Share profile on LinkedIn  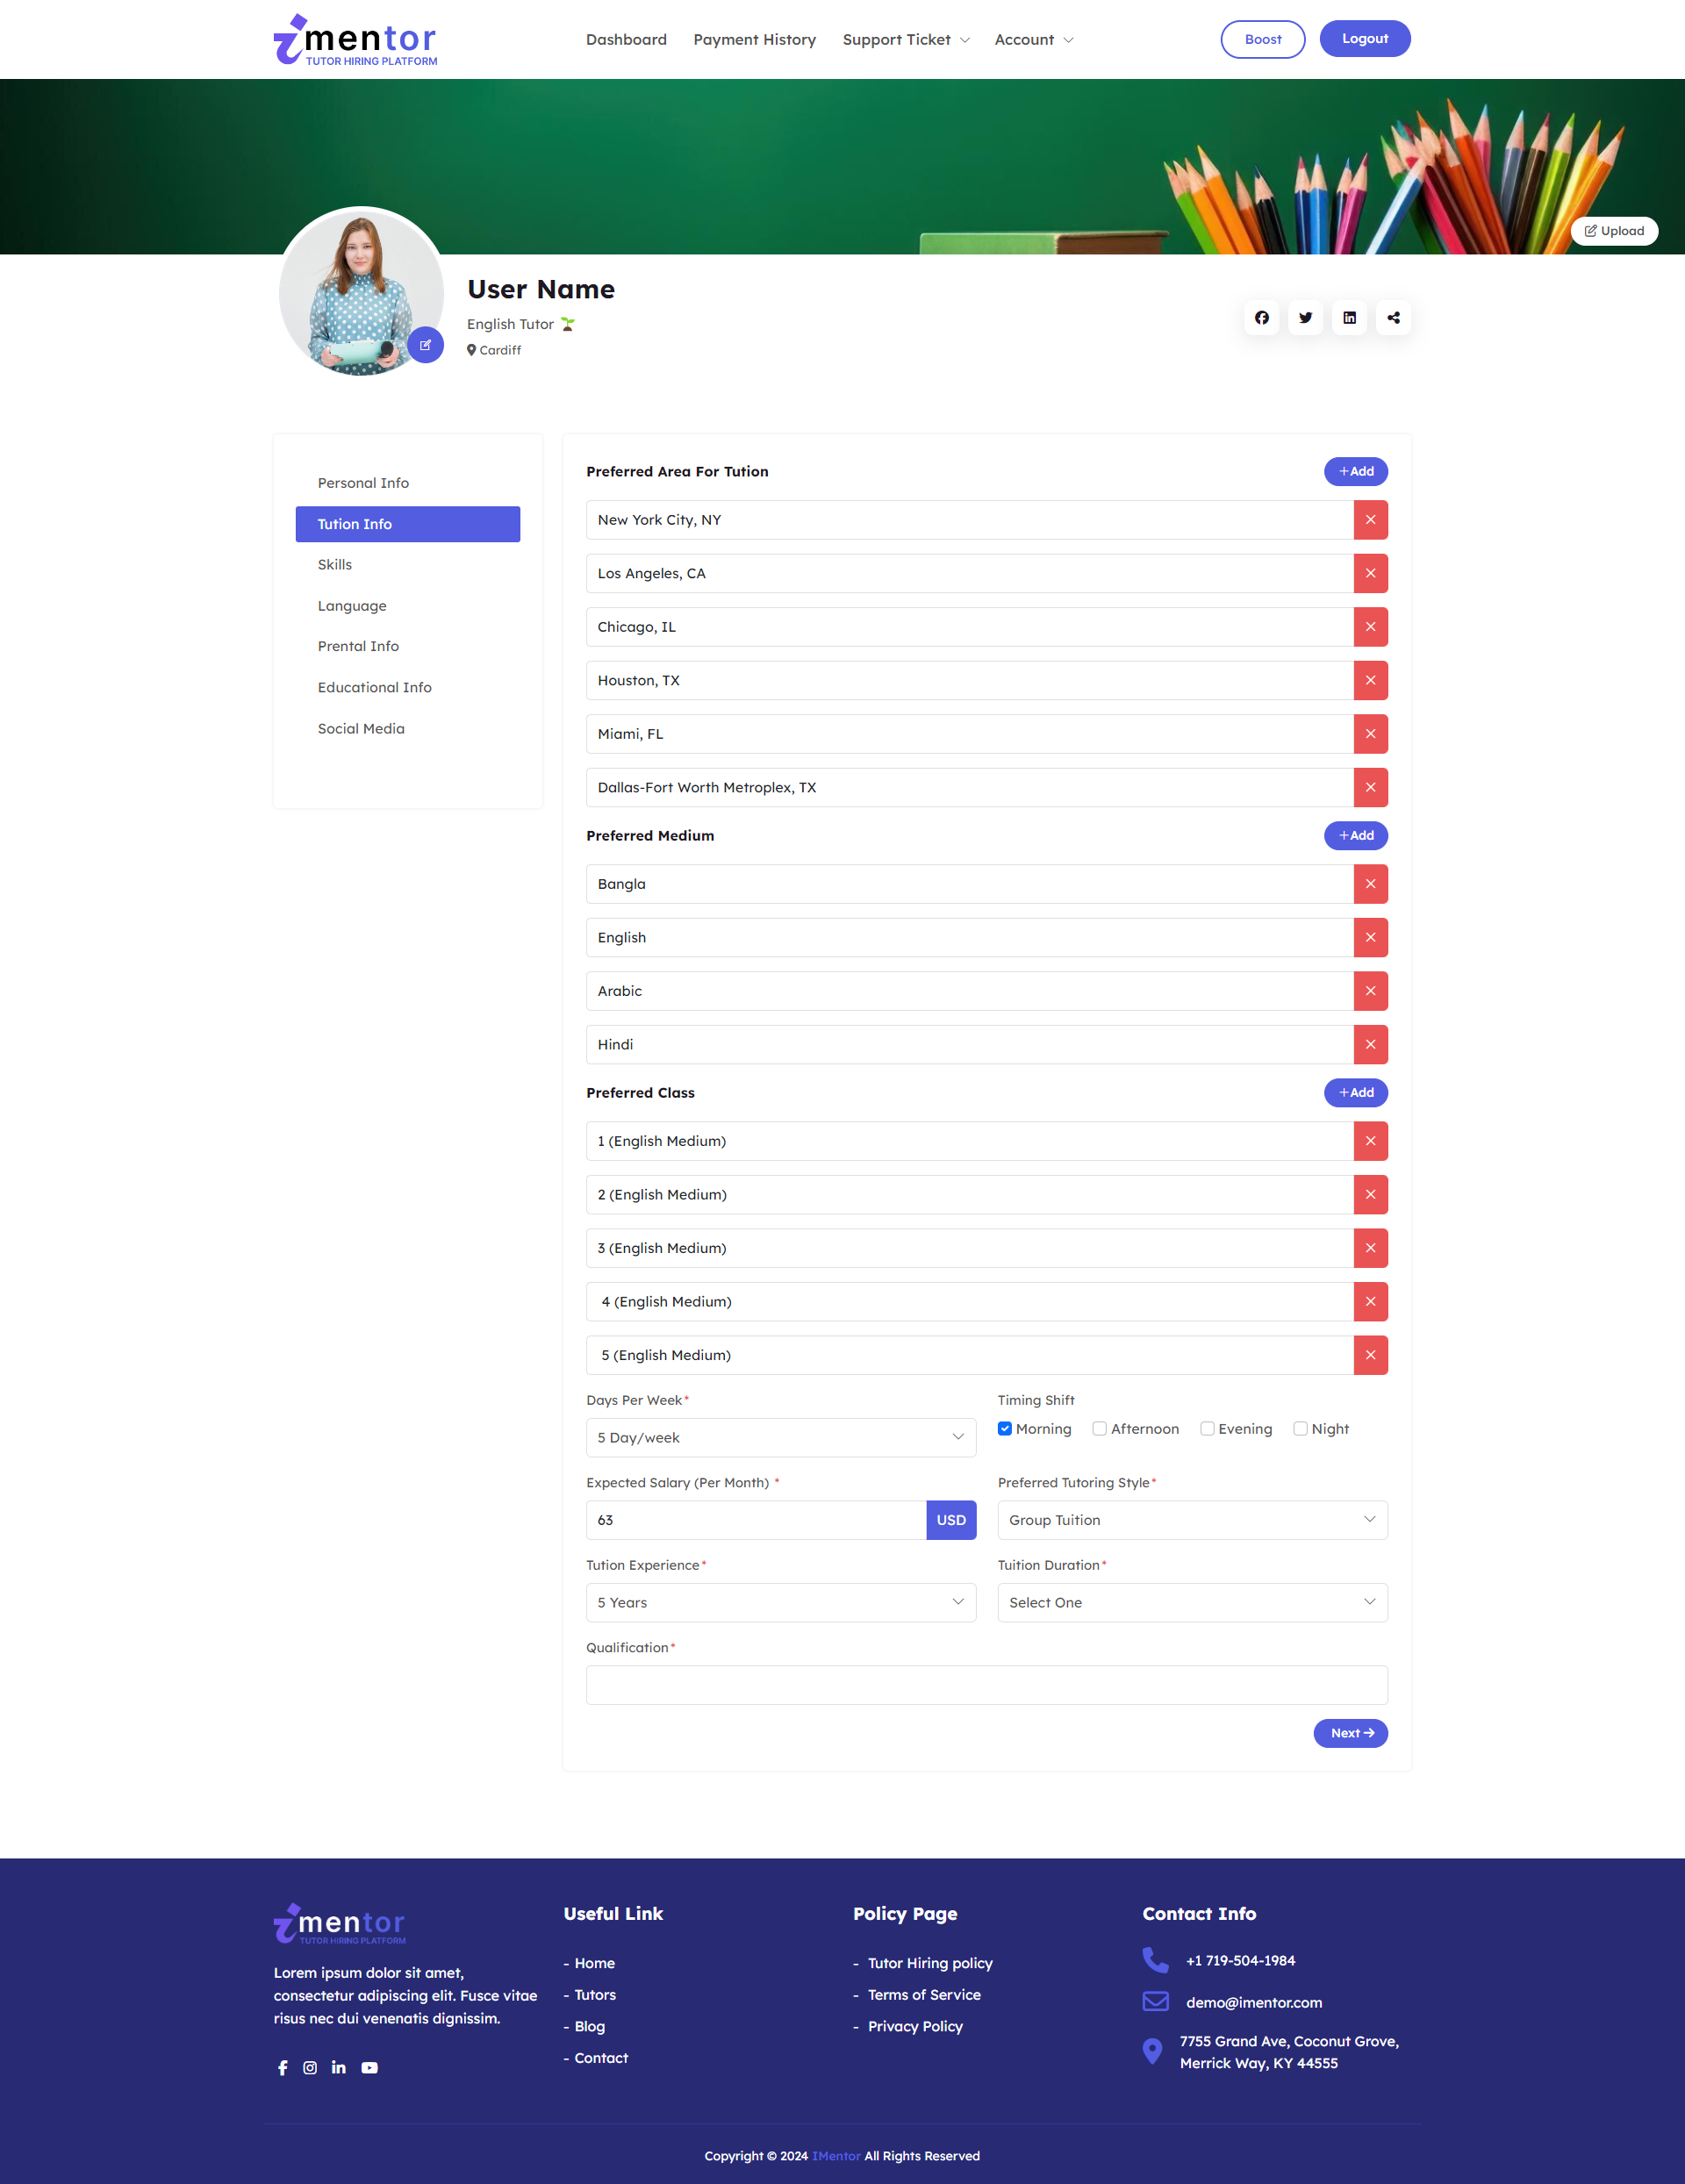pyautogui.click(x=1349, y=318)
